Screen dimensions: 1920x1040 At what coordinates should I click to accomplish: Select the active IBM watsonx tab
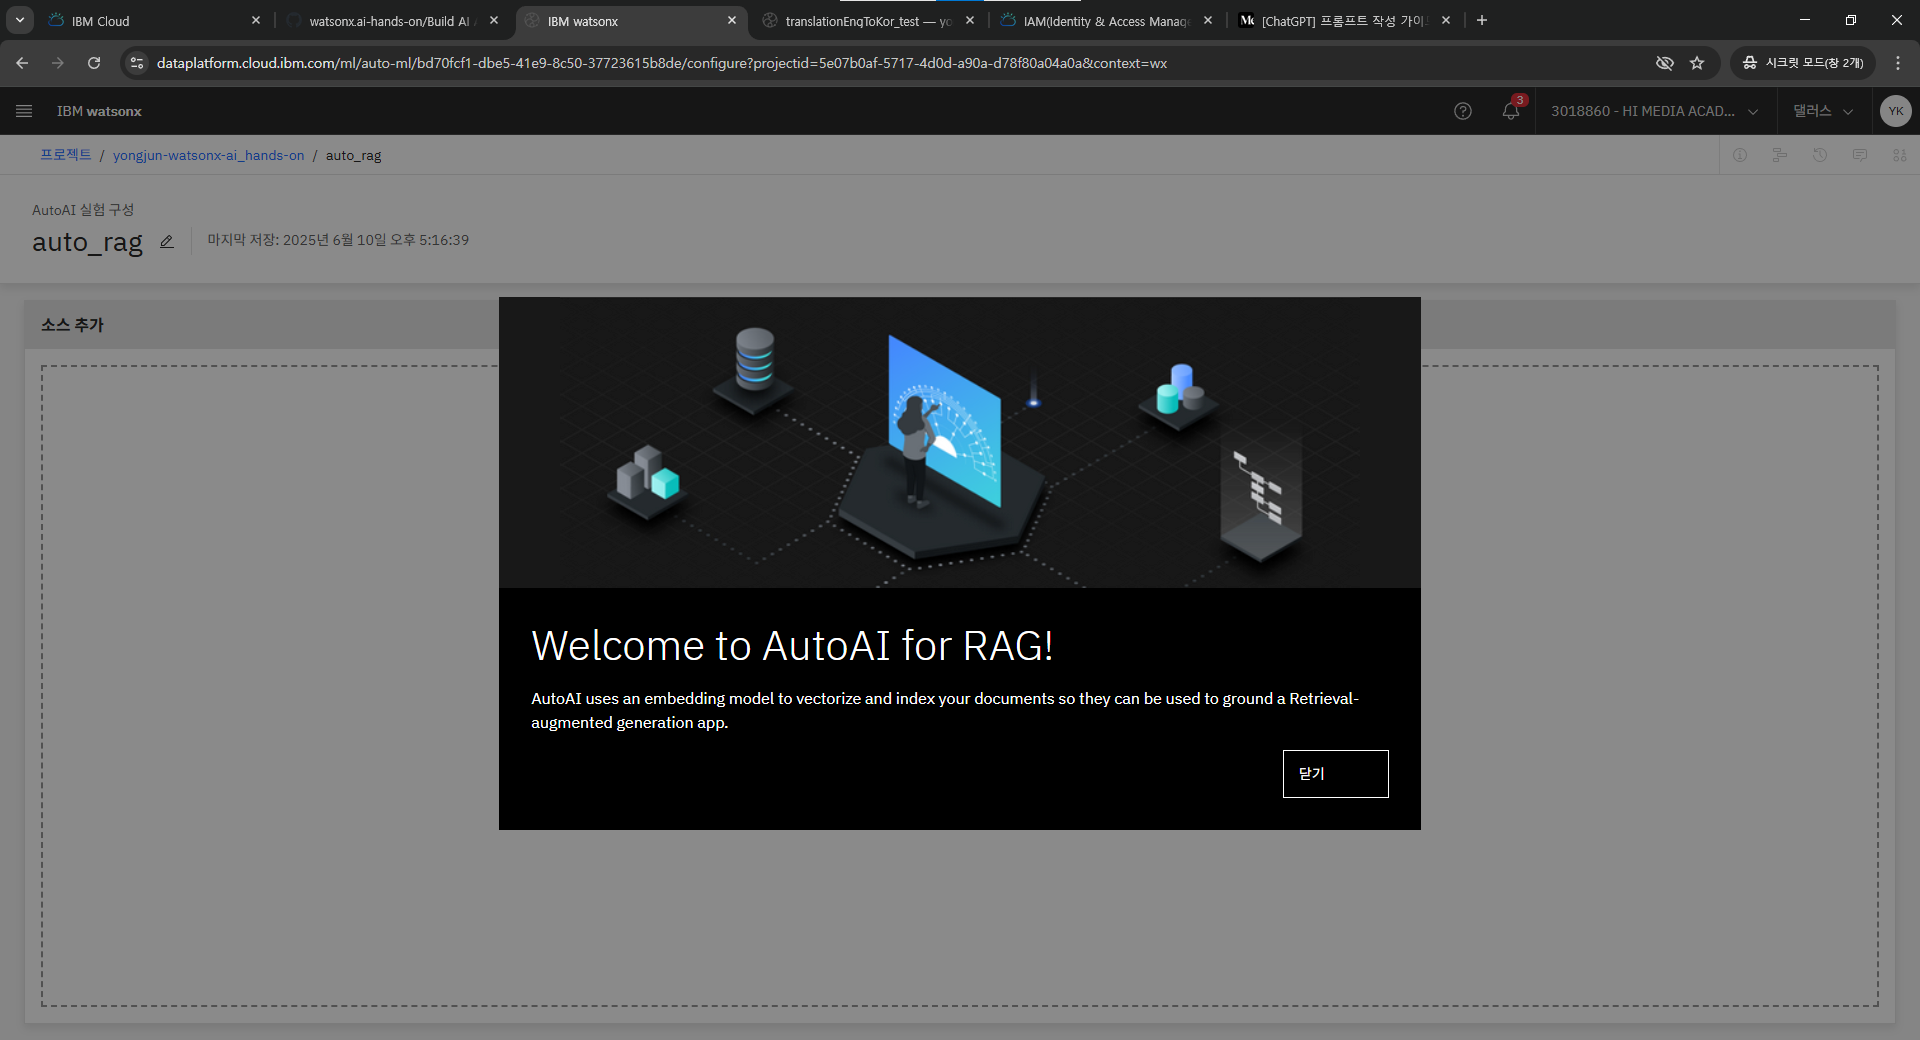pyautogui.click(x=631, y=21)
